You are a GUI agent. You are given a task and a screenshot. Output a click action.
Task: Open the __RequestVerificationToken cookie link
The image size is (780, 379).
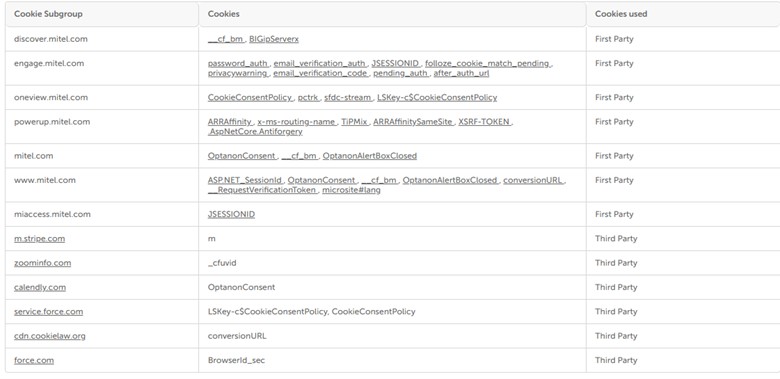coord(262,190)
